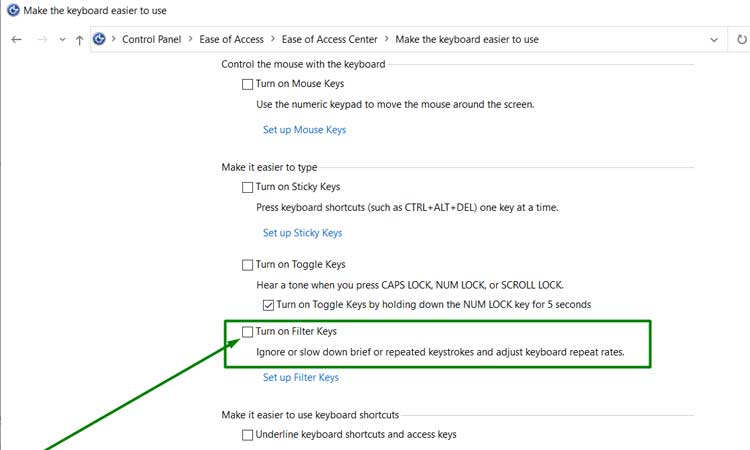Enable the Turn on Sticky Keys checkbox

pos(247,187)
